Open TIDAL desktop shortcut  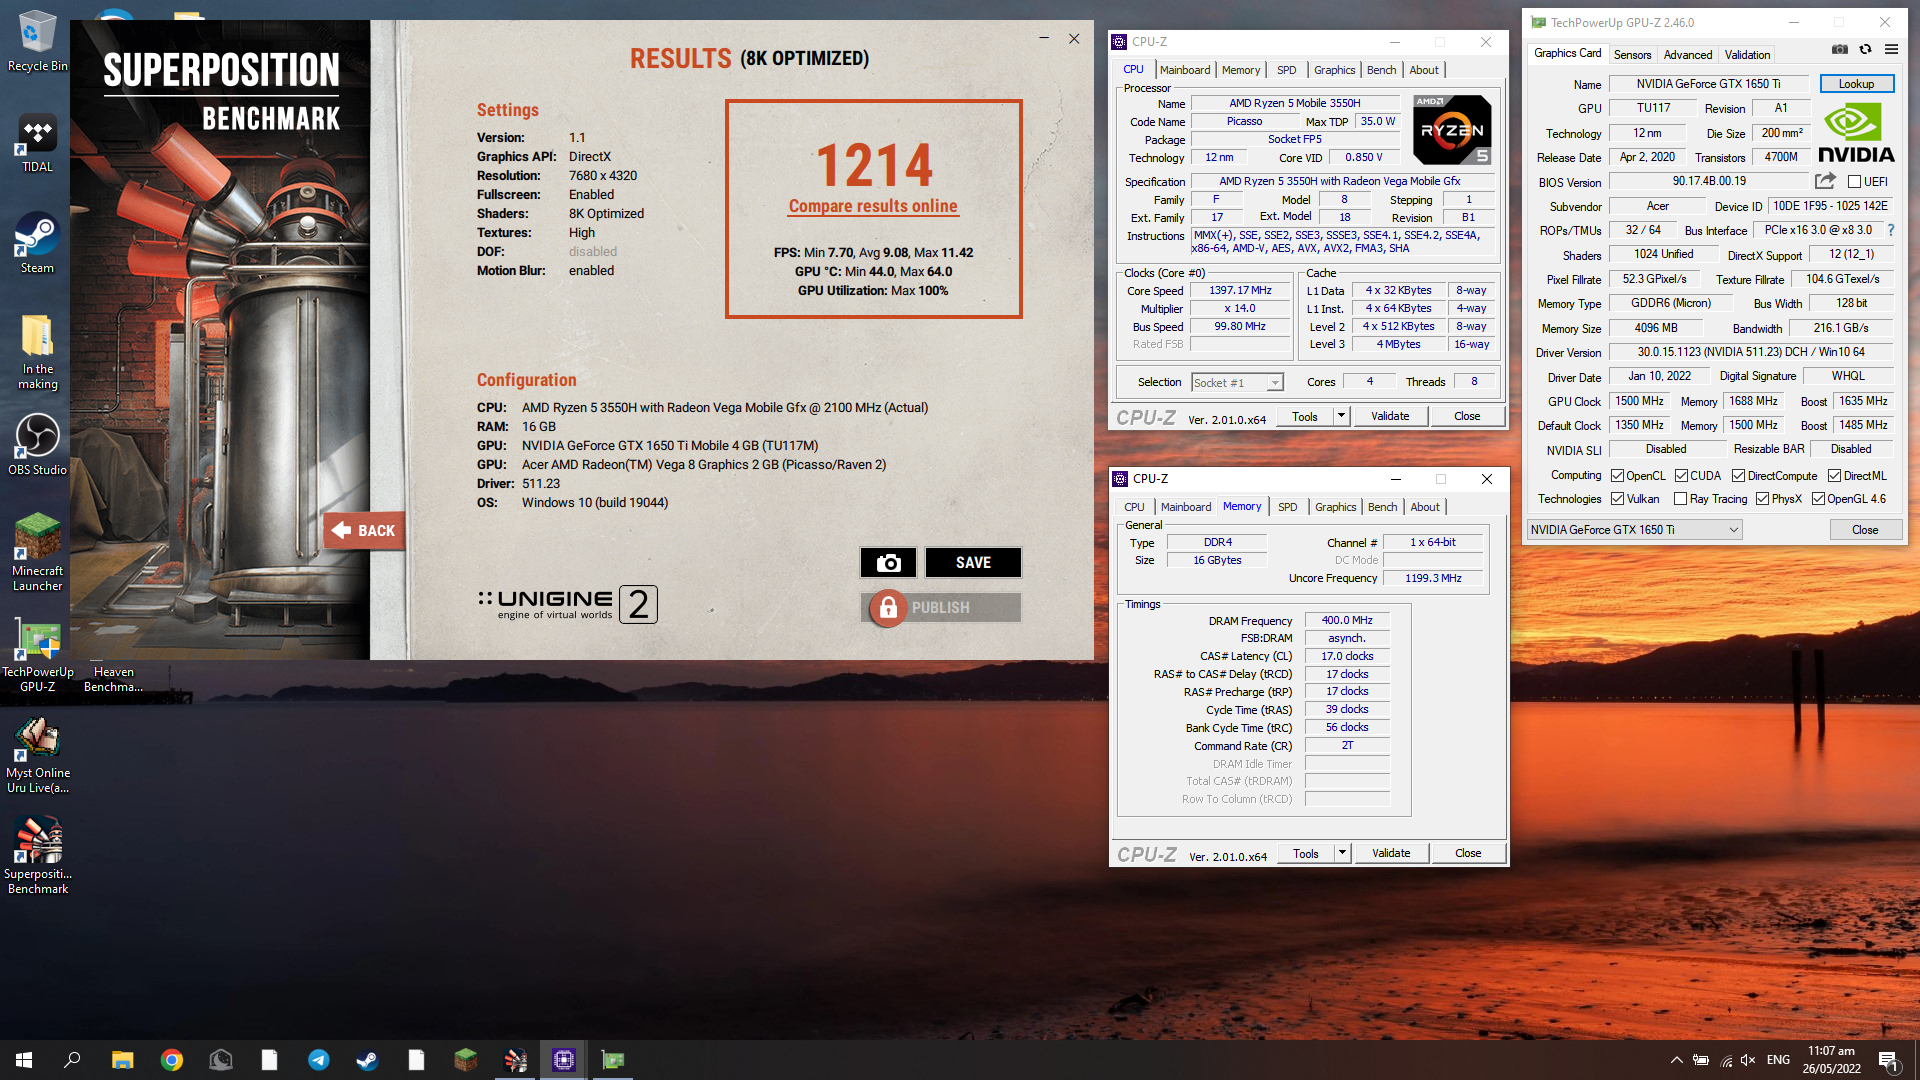coord(37,144)
